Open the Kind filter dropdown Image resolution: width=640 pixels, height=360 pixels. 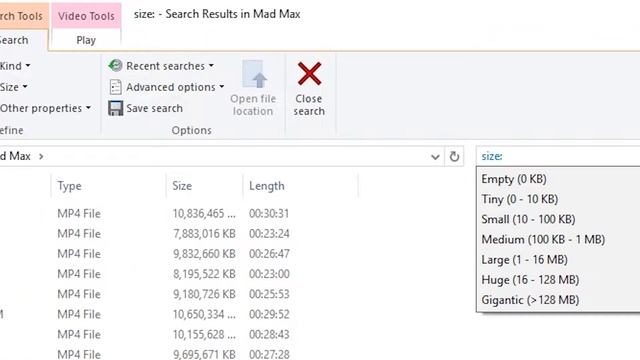[15, 66]
